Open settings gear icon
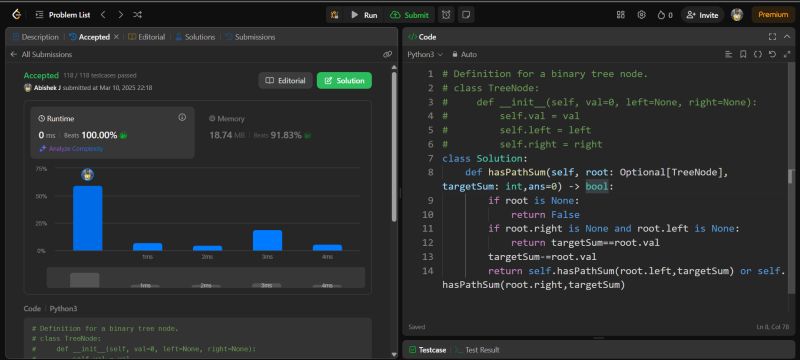Screen dimensions: 800x360 tap(642, 15)
